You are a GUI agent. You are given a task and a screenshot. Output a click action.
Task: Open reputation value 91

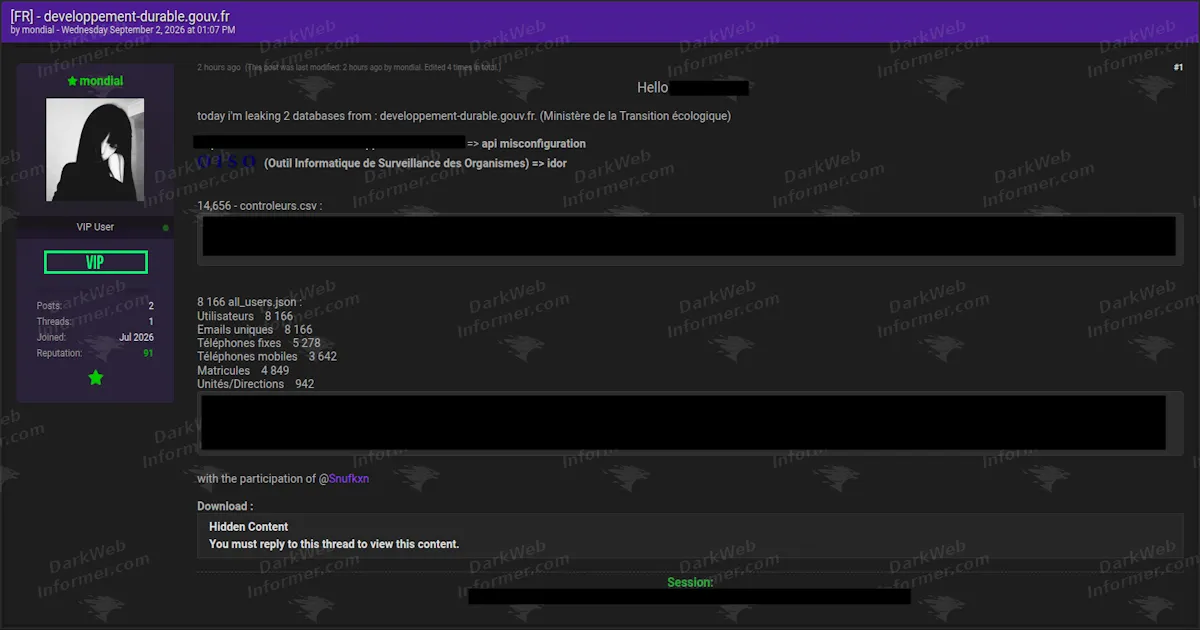click(x=148, y=353)
